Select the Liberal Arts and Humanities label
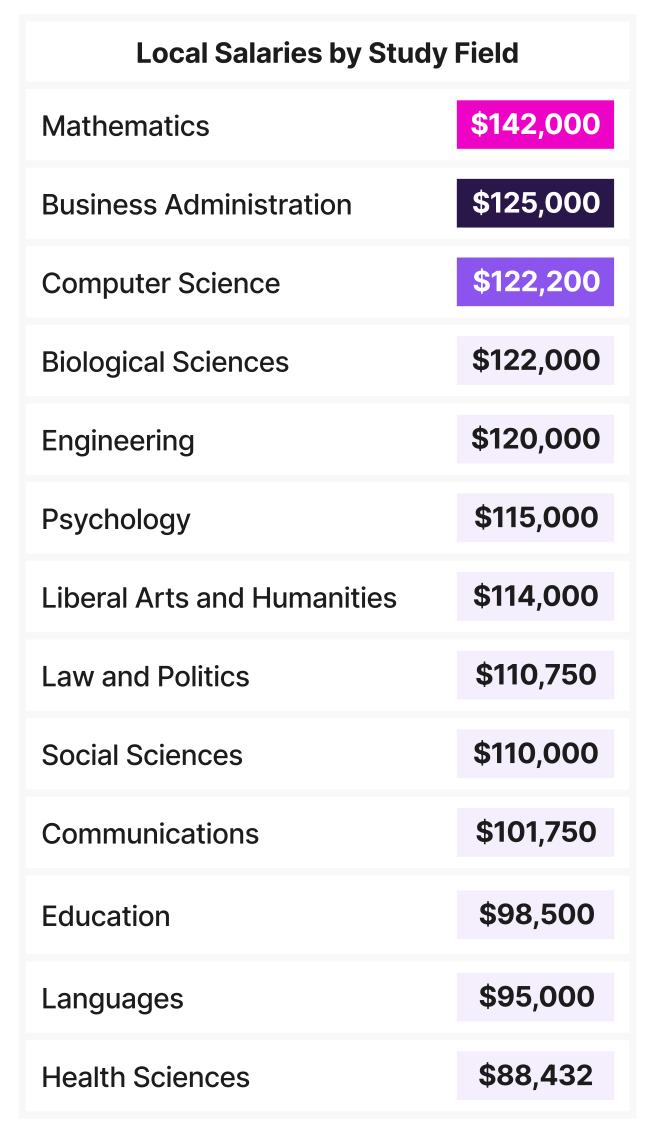The width and height of the screenshot is (650, 1134). [x=219, y=598]
